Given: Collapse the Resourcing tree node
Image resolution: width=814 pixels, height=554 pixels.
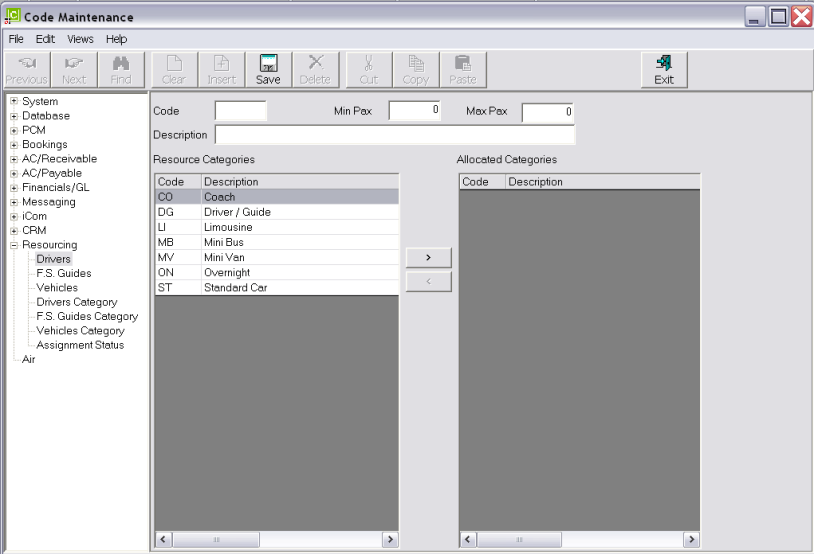Looking at the screenshot, I should pyautogui.click(x=14, y=245).
